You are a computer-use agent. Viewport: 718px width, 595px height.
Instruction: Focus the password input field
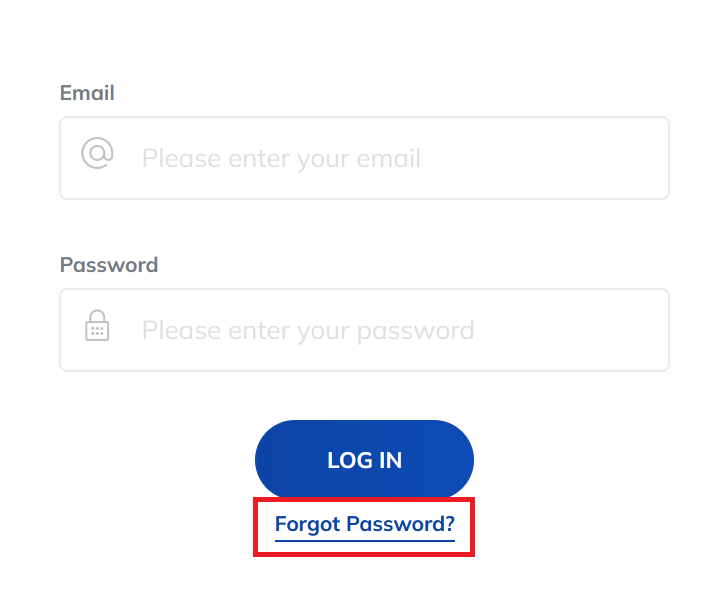364,330
